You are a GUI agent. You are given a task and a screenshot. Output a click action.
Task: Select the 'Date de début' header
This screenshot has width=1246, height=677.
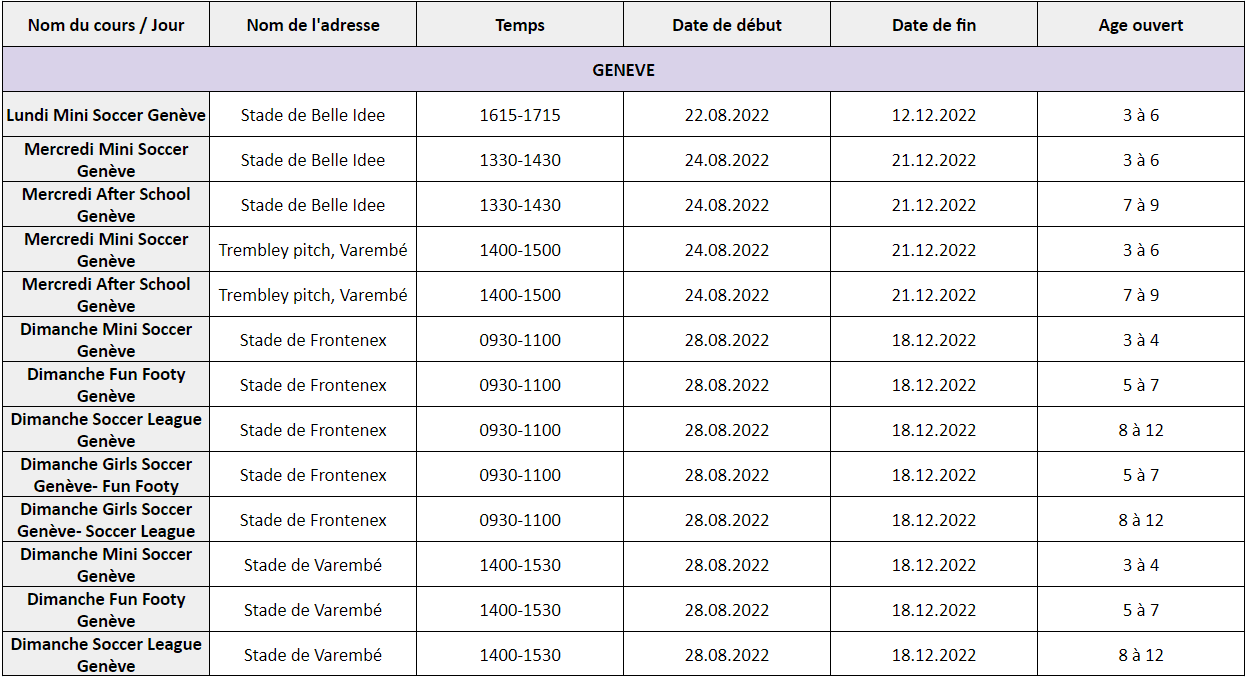pyautogui.click(x=727, y=25)
